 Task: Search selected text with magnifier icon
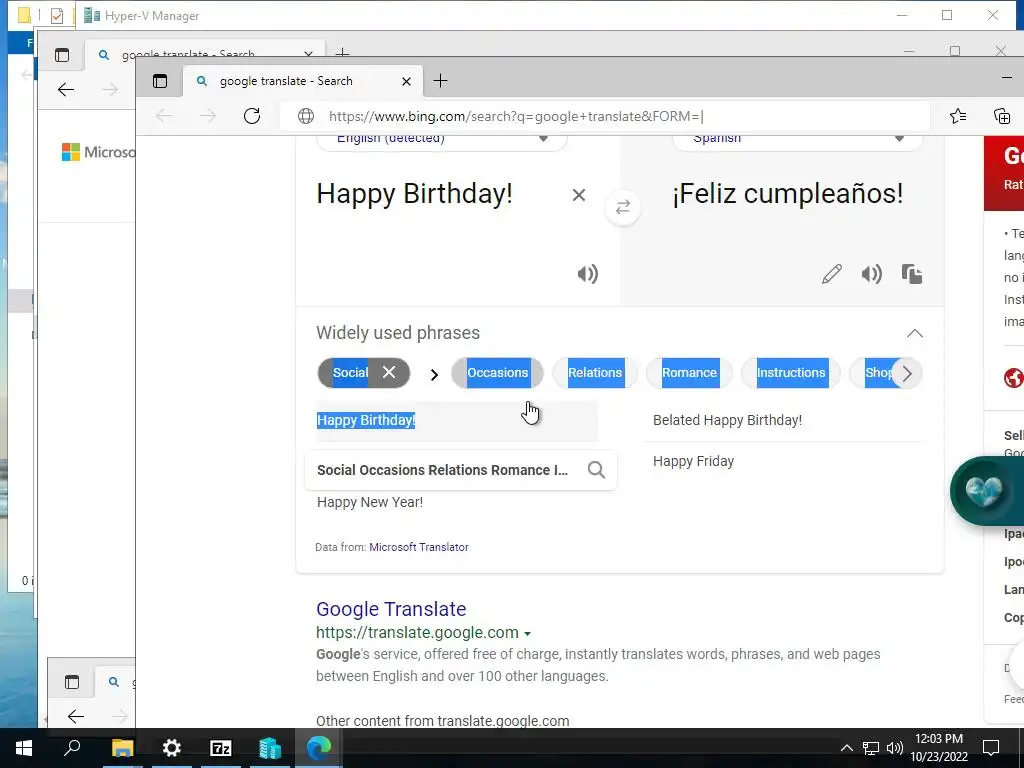click(x=596, y=470)
